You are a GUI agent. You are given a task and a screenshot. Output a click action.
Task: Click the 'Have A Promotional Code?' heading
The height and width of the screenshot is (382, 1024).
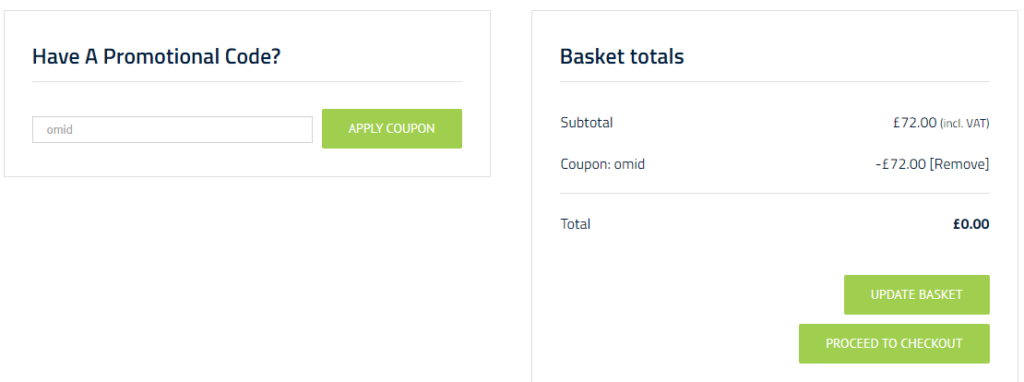coord(156,57)
